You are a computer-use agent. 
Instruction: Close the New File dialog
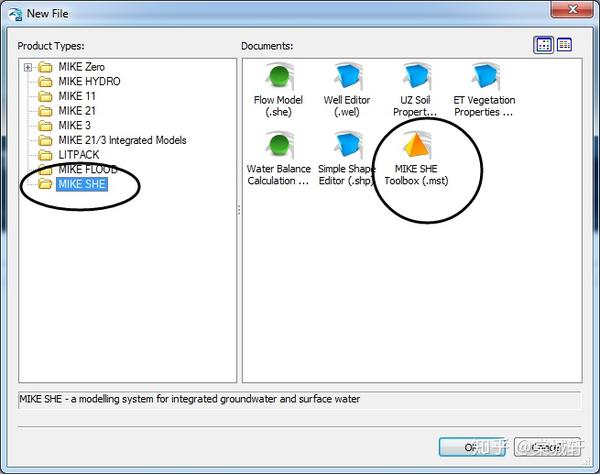[x=572, y=10]
